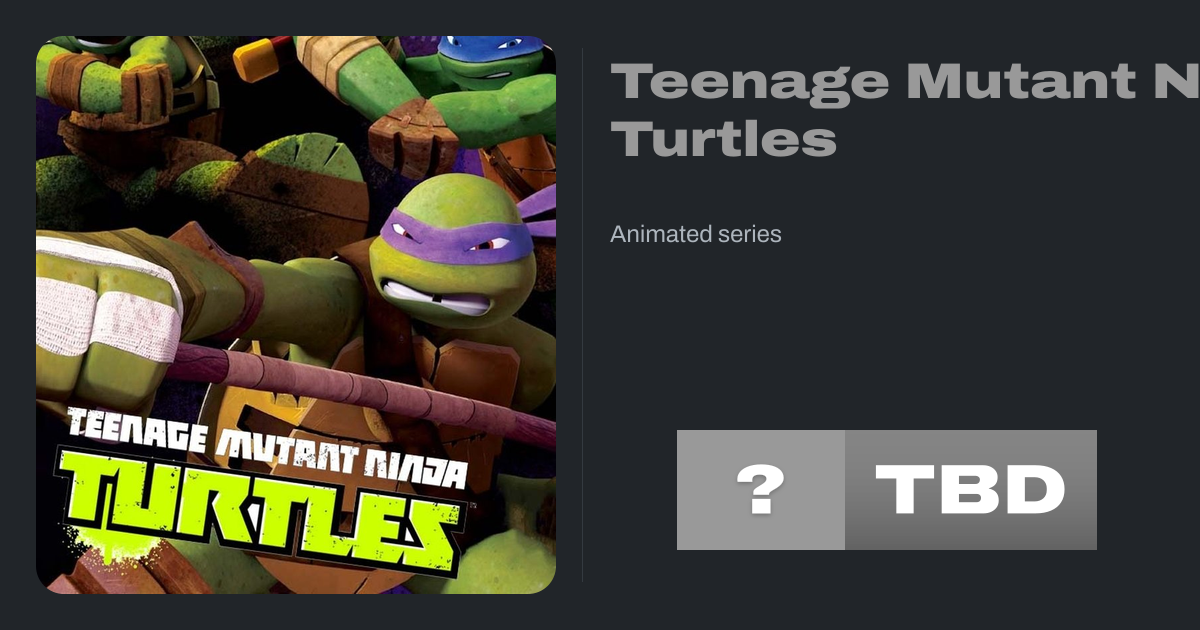
Task: Click Donatello's purple mask
Action: click(450, 236)
